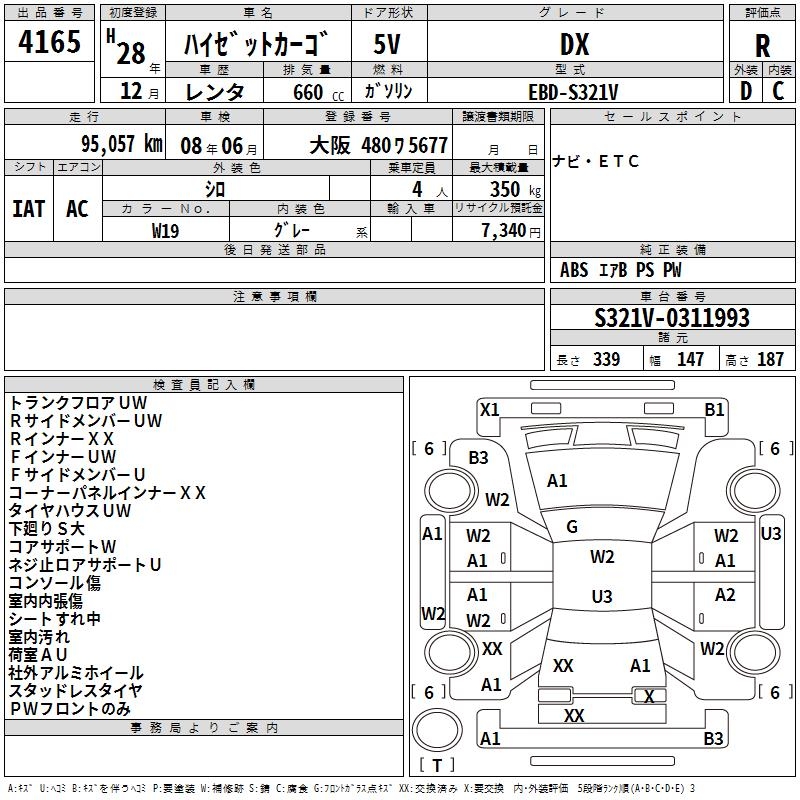Select the G windshield mark on the car diagram
800x800 pixels.
(x=572, y=527)
